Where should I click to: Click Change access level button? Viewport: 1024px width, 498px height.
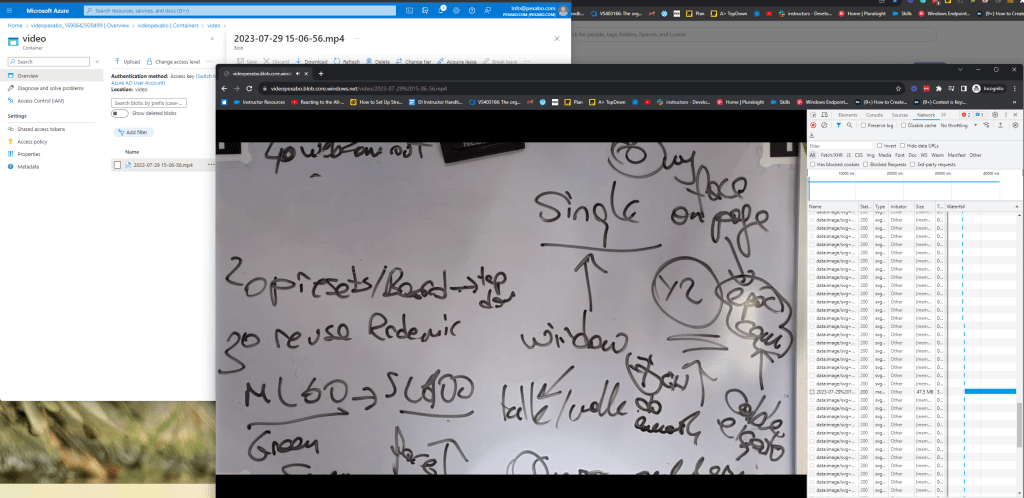coord(173,61)
